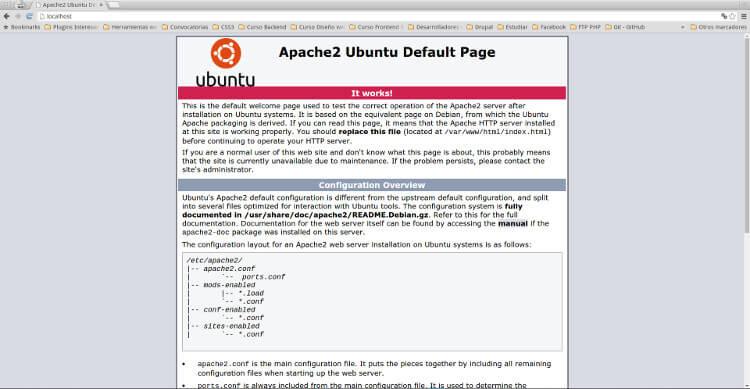Open the Plugins Interesantes bookmark folder

(71, 27)
